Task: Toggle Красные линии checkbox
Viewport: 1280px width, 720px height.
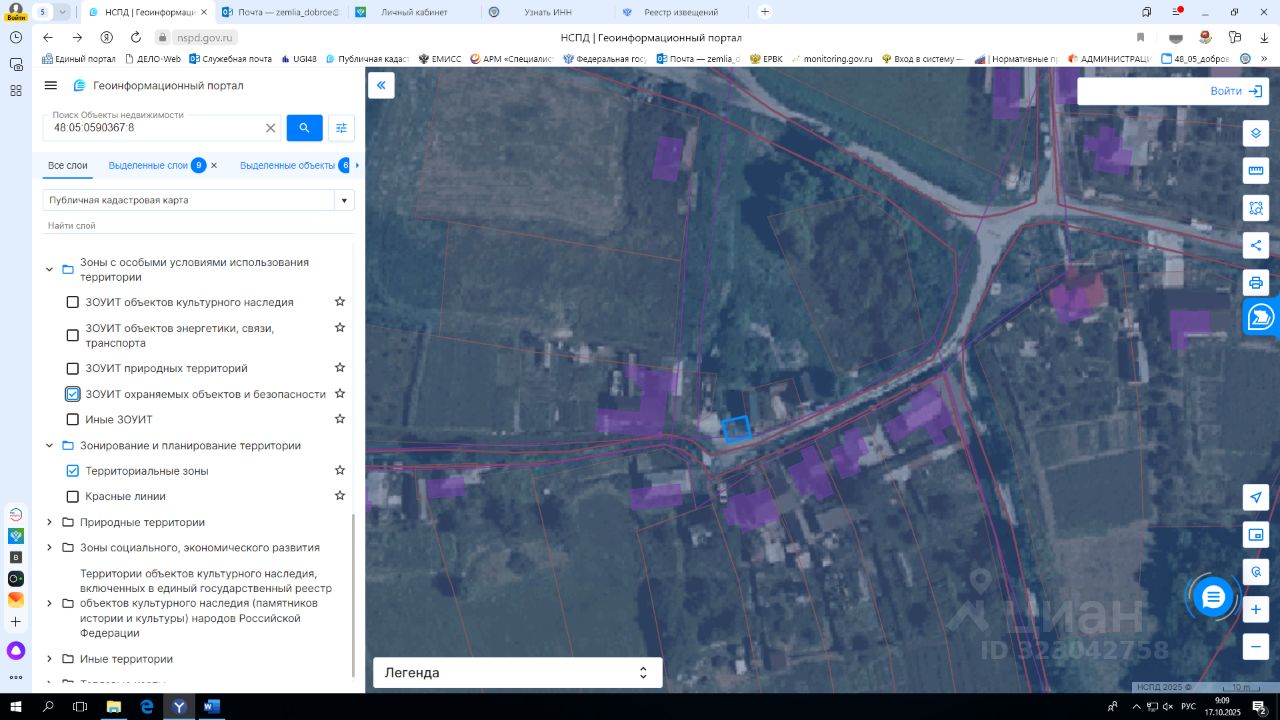Action: (72, 497)
